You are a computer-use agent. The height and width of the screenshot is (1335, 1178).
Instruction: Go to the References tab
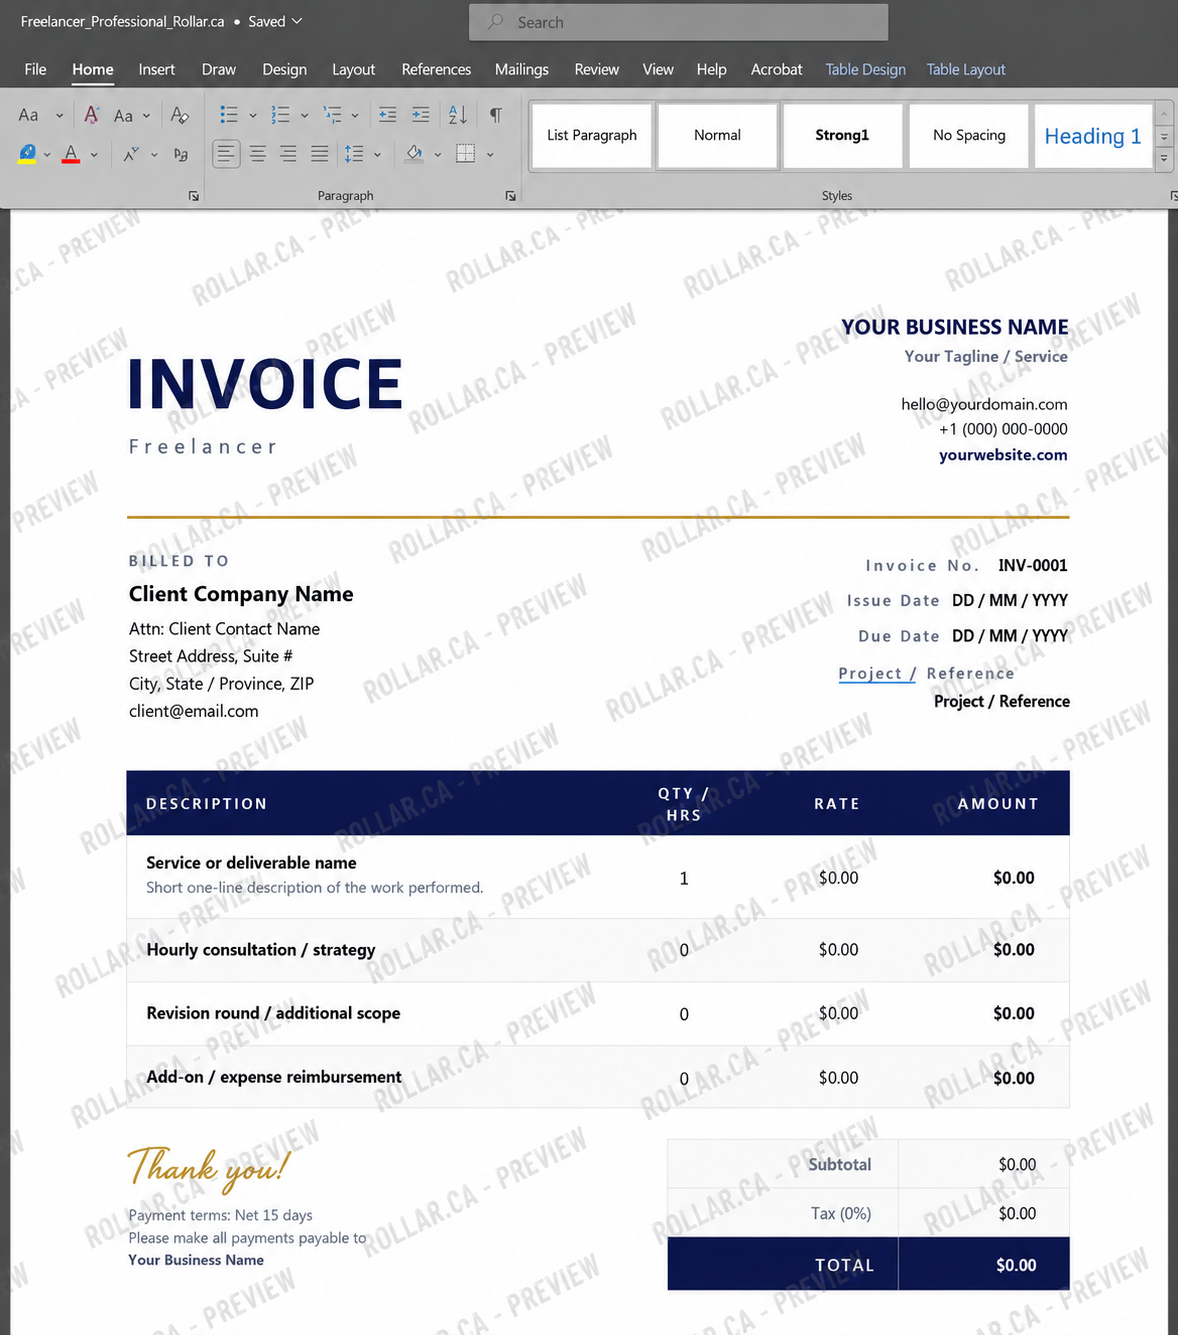click(x=436, y=69)
